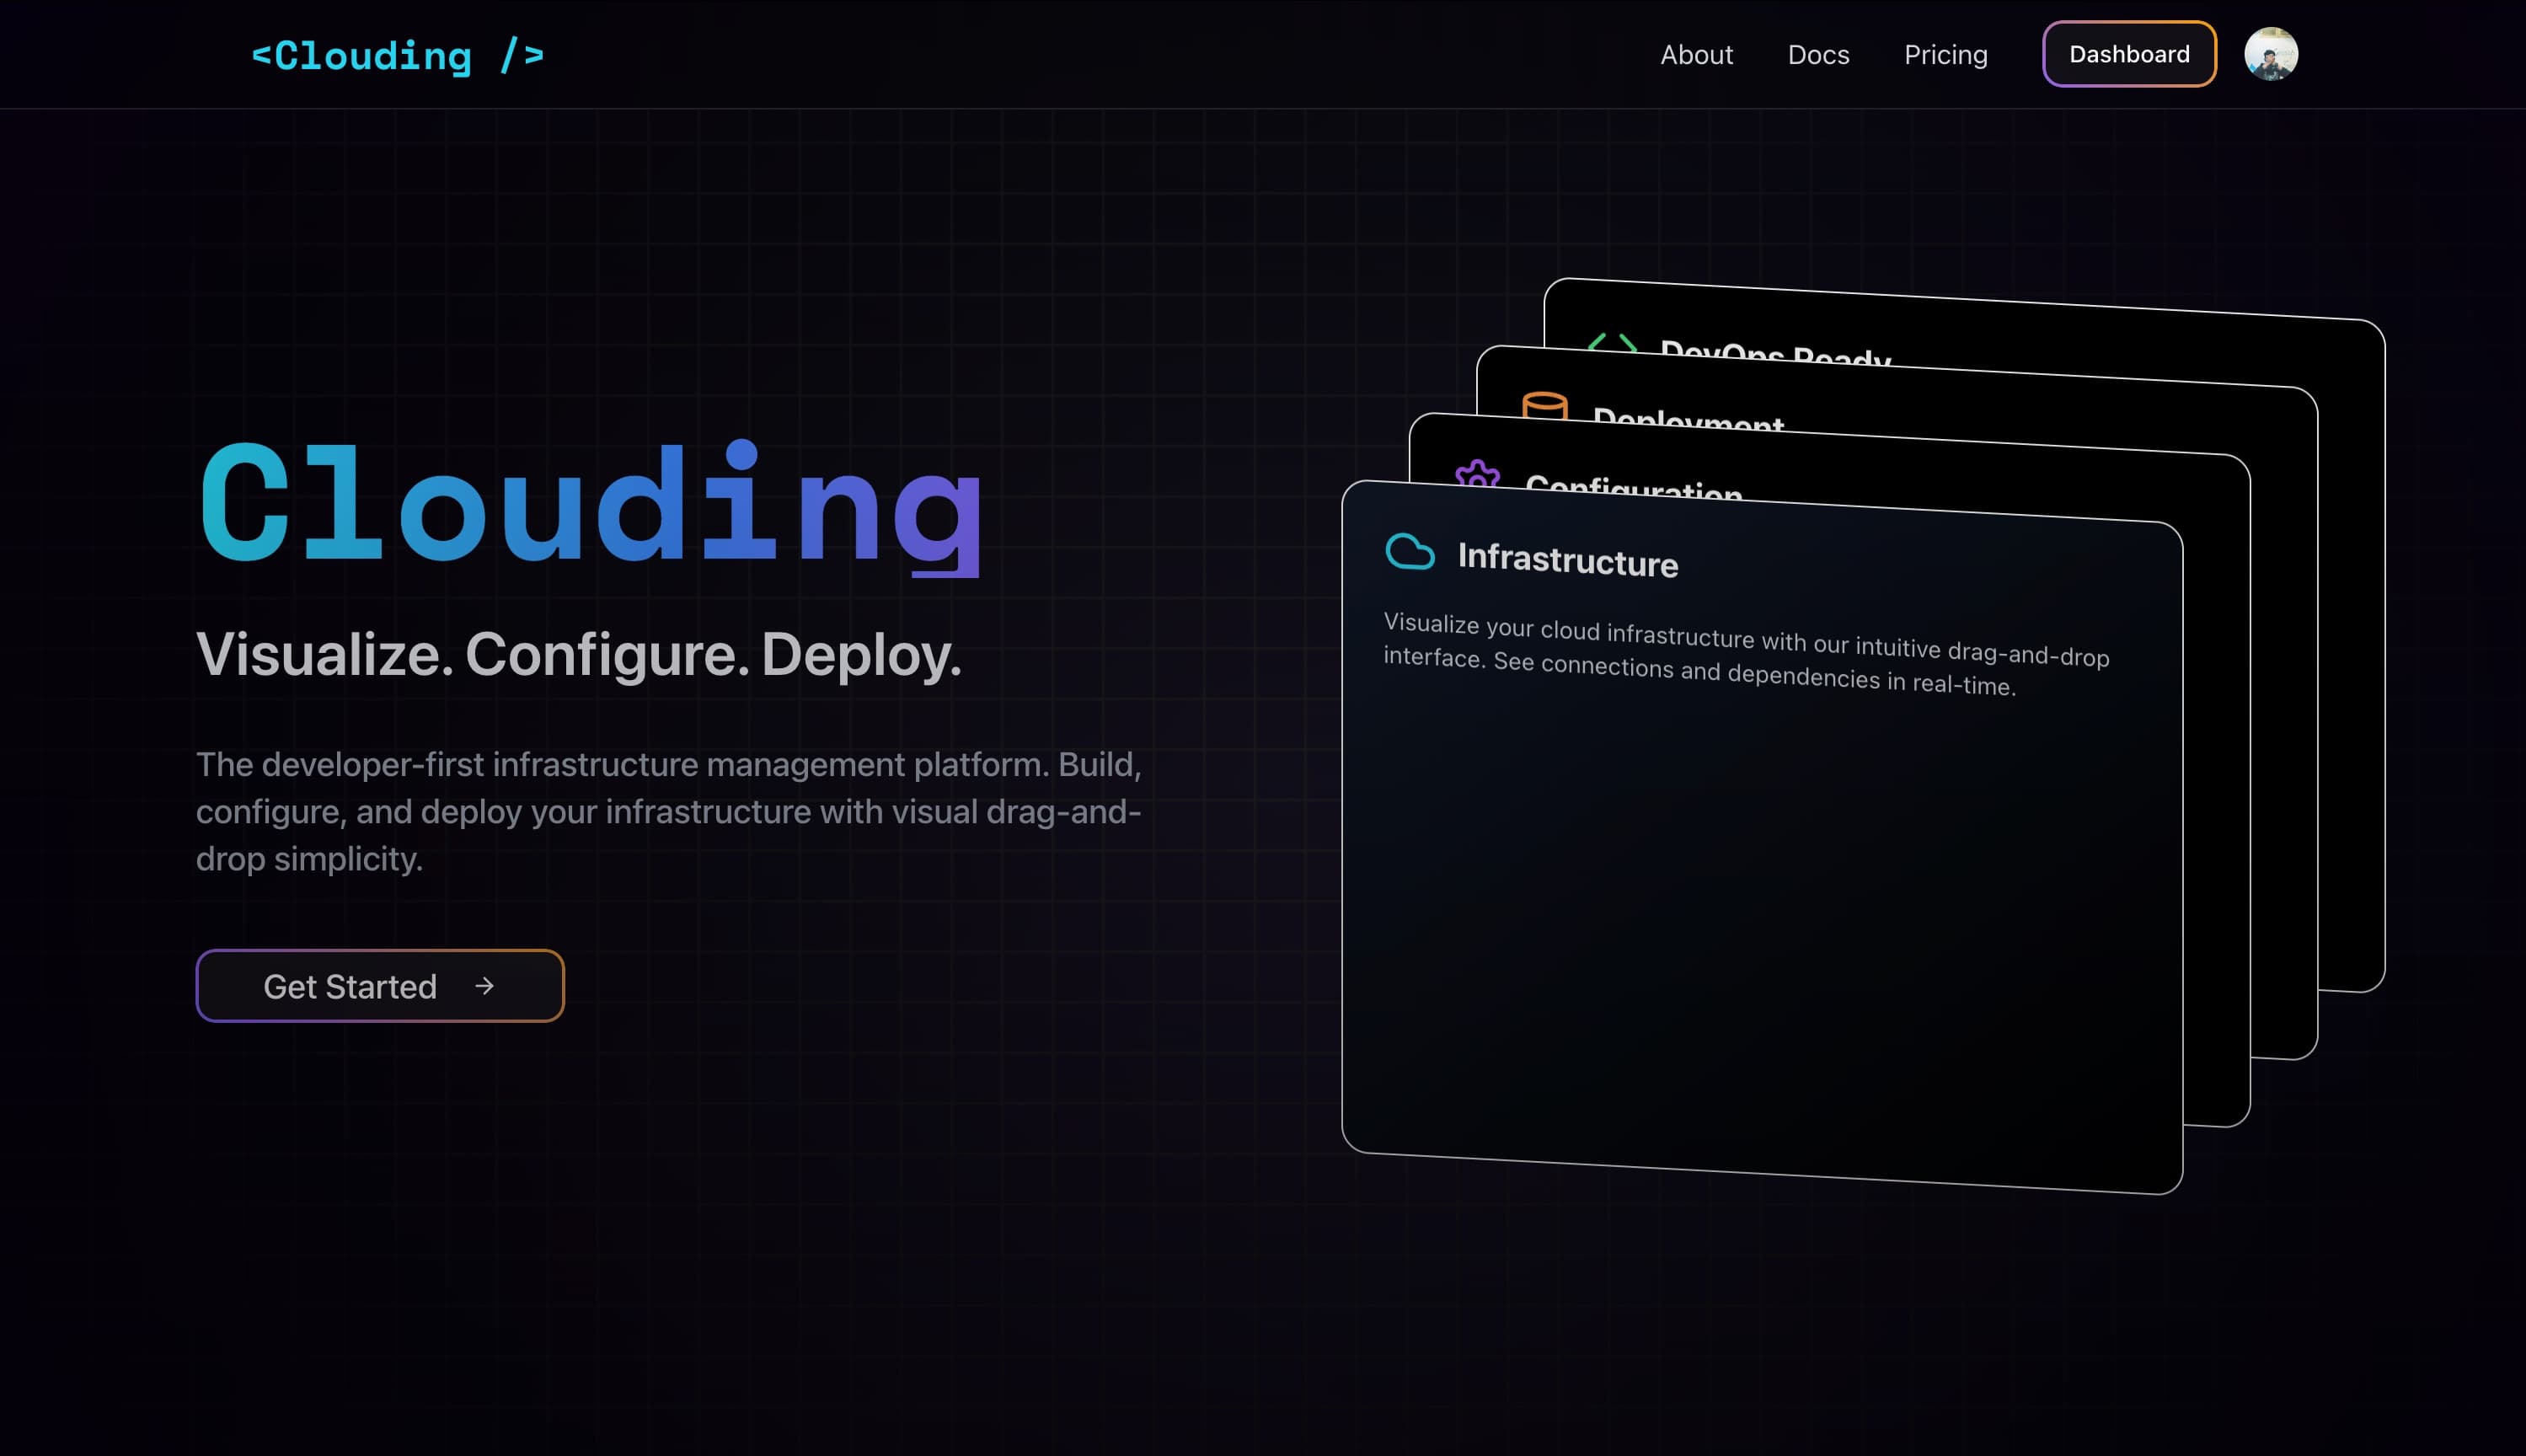Click the green code brackets DevOps icon
Screen dimensions: 2526x1456
(x=1612, y=343)
